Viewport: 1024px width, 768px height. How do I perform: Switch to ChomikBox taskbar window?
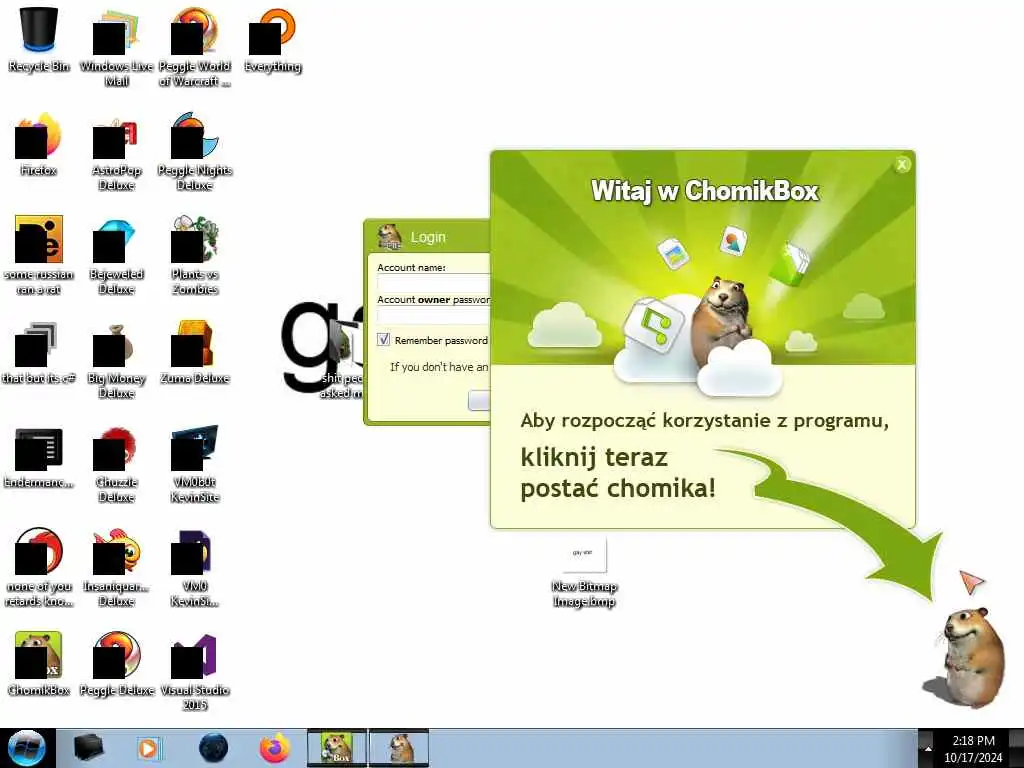[x=337, y=748]
